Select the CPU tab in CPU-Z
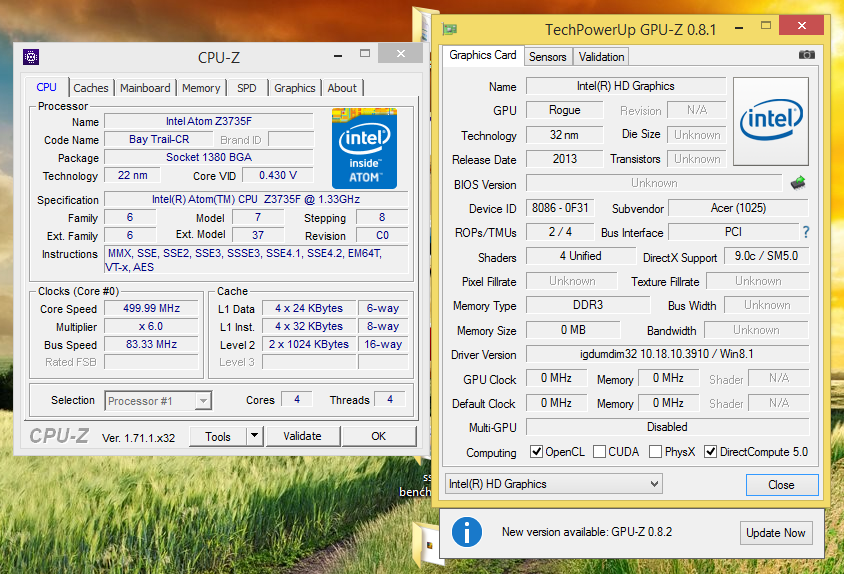Viewport: 844px width, 574px height. click(47, 87)
